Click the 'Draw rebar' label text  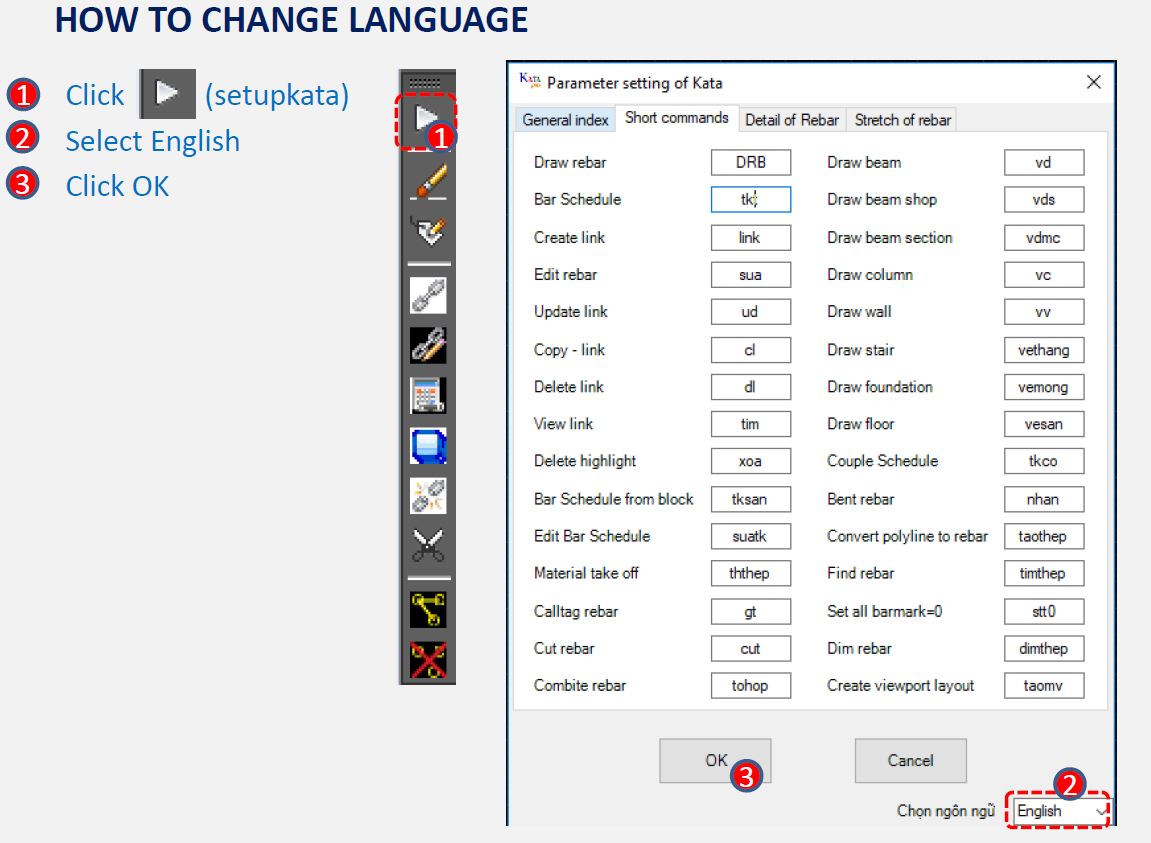click(570, 162)
